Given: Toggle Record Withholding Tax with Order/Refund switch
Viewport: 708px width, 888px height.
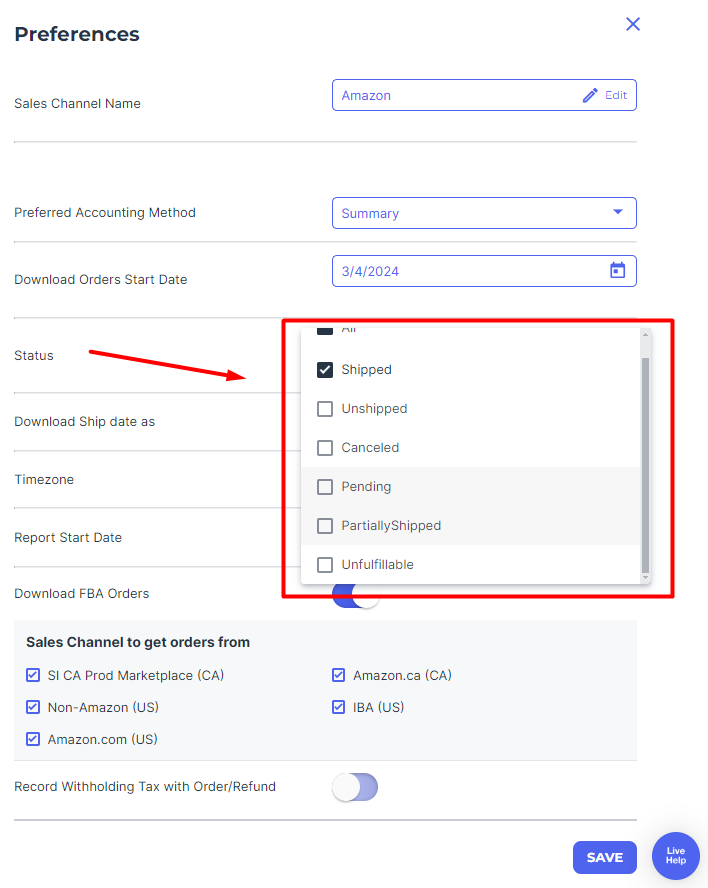Looking at the screenshot, I should point(355,787).
